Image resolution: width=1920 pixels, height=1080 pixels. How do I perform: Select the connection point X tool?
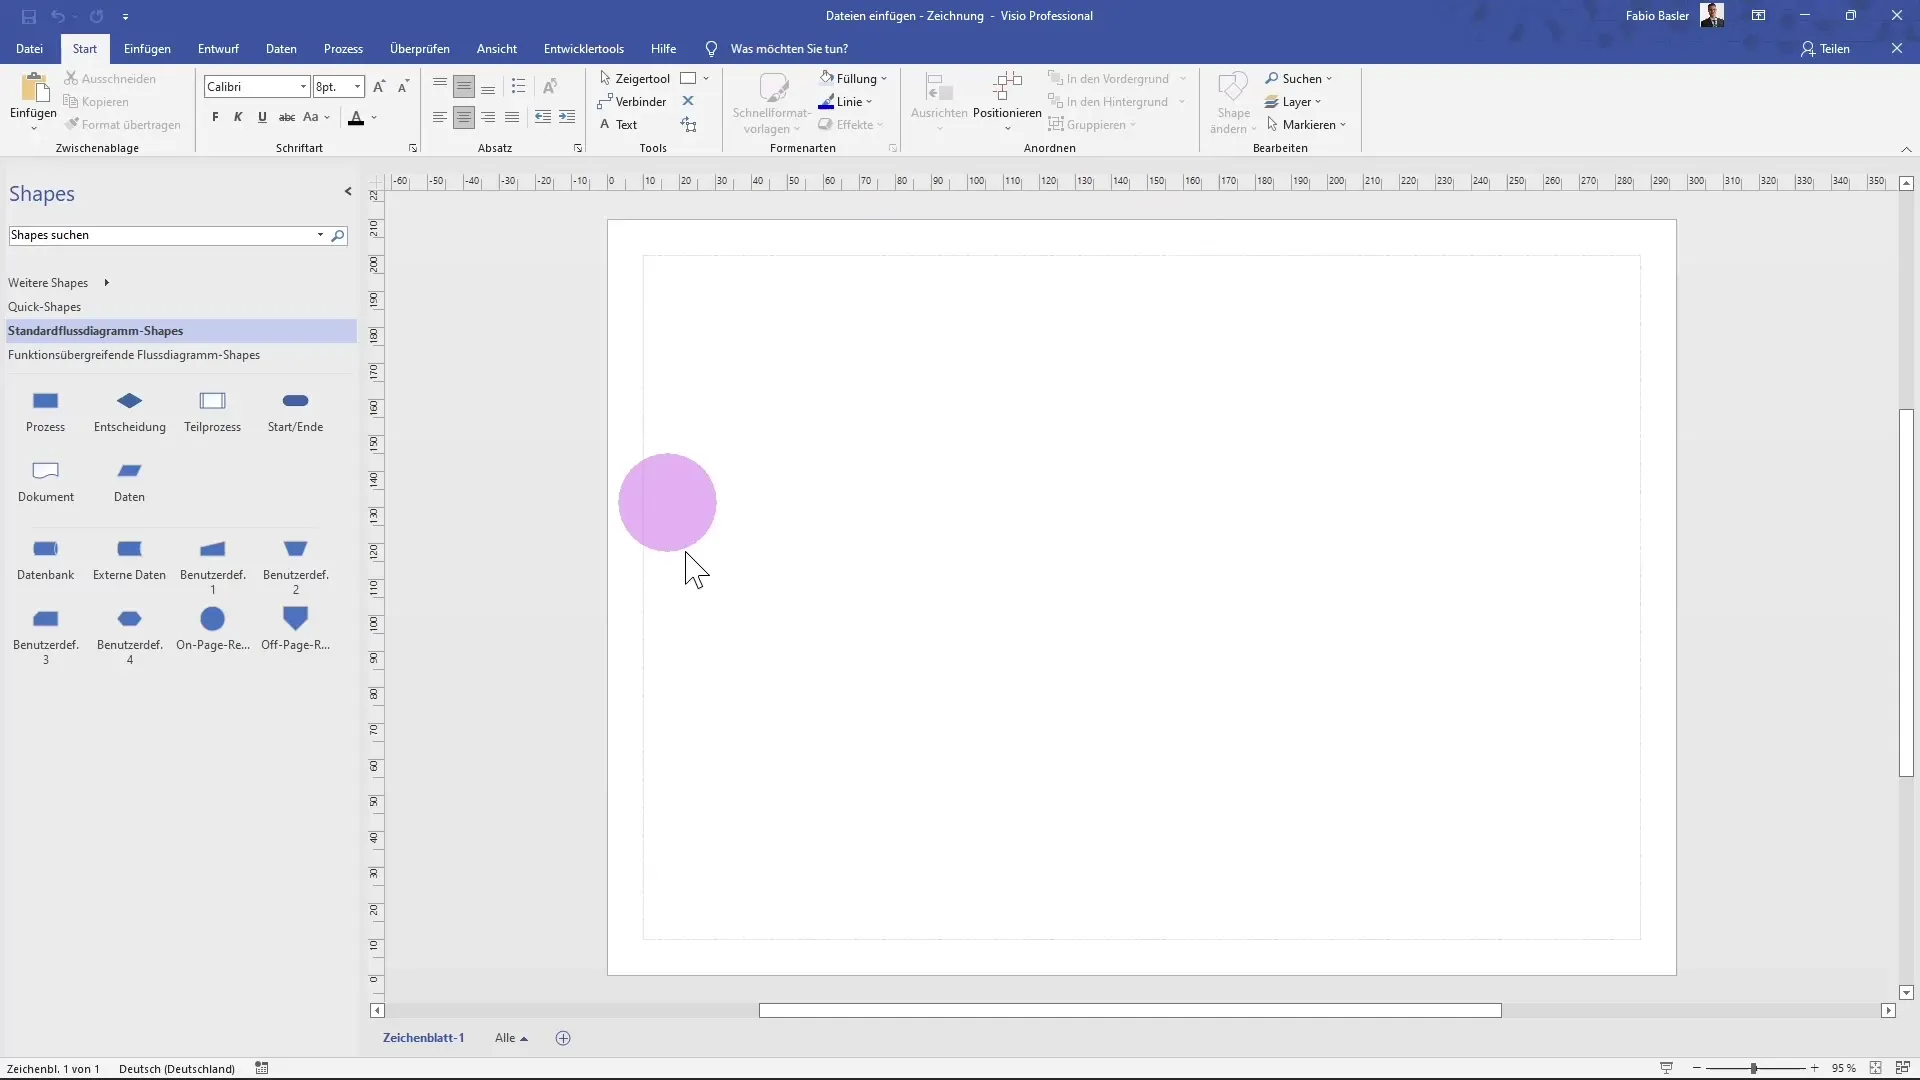pos(688,101)
